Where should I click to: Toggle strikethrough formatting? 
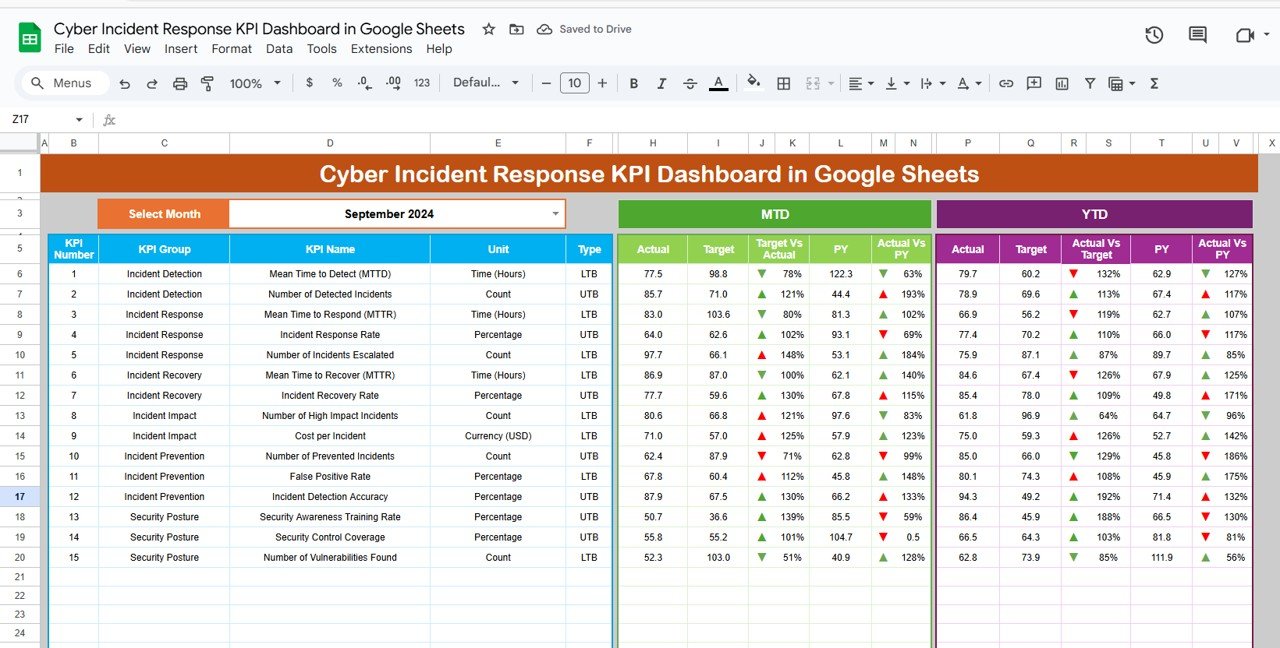coord(689,83)
